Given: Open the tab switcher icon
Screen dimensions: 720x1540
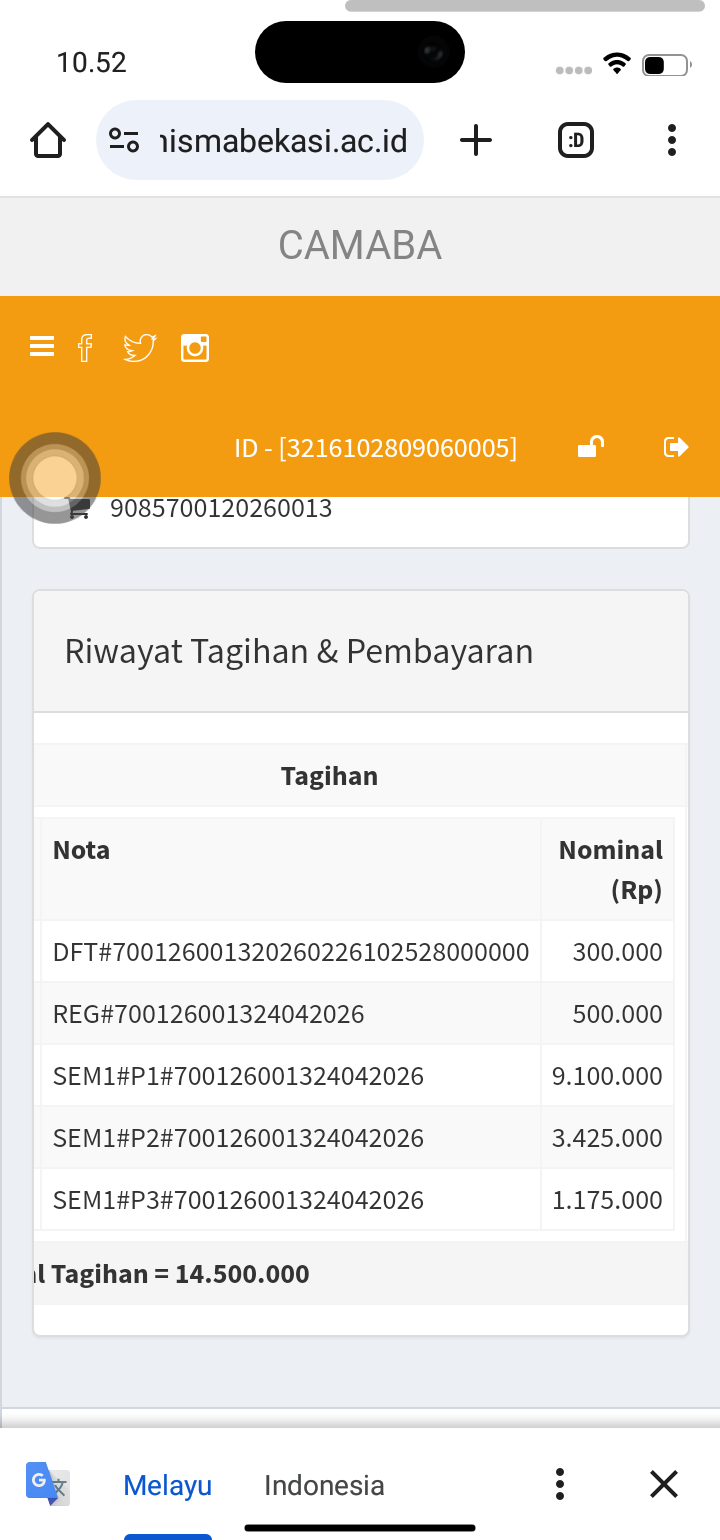Looking at the screenshot, I should (x=576, y=140).
